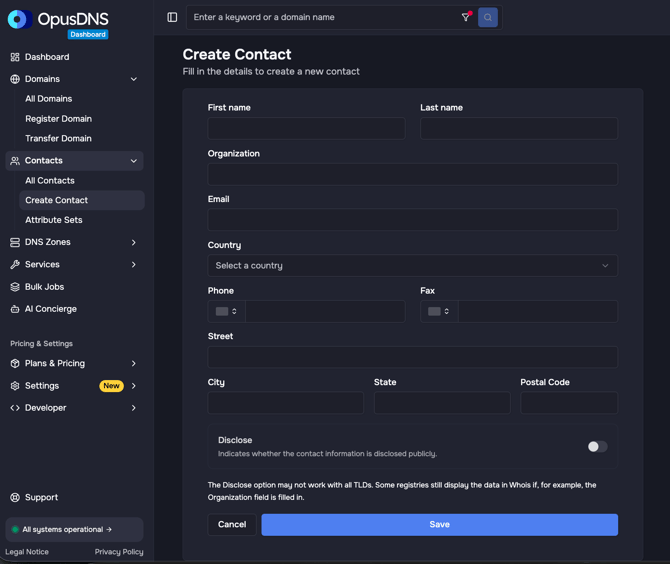Click the OpusDNS logo icon
Viewport: 670px width, 564px height.
click(x=20, y=19)
